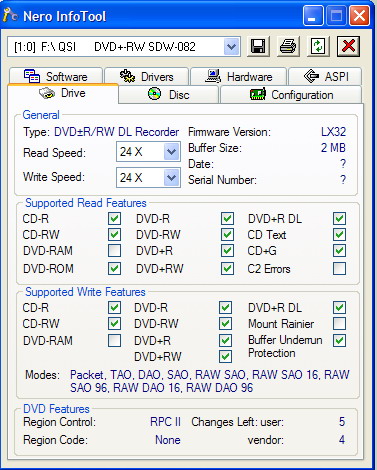Screen dimensions: 377x470
Task: Click the write modes list starting with Packet
Action: (210, 381)
